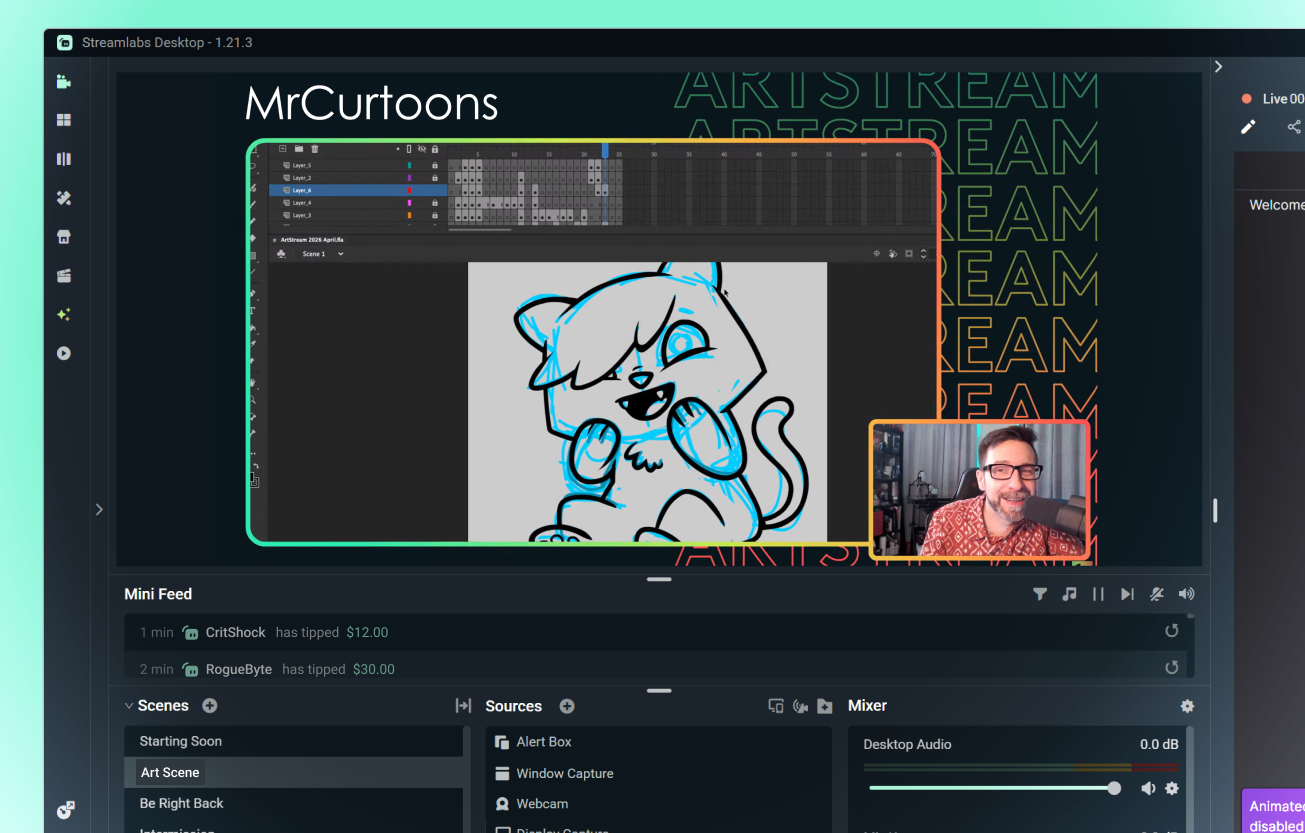Collapse the chat panel with top chevron
This screenshot has height=833, width=1305.
[x=1218, y=67]
